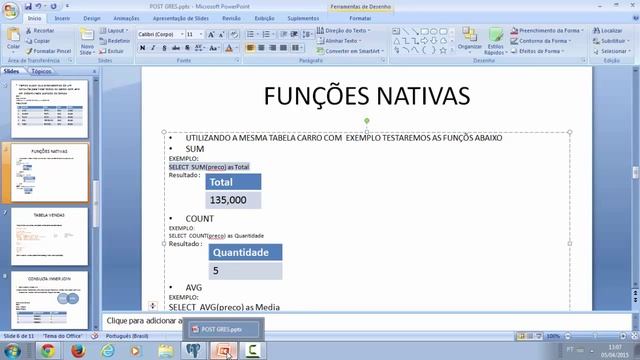Increase the font size
640x360 pixels.
click(211, 35)
